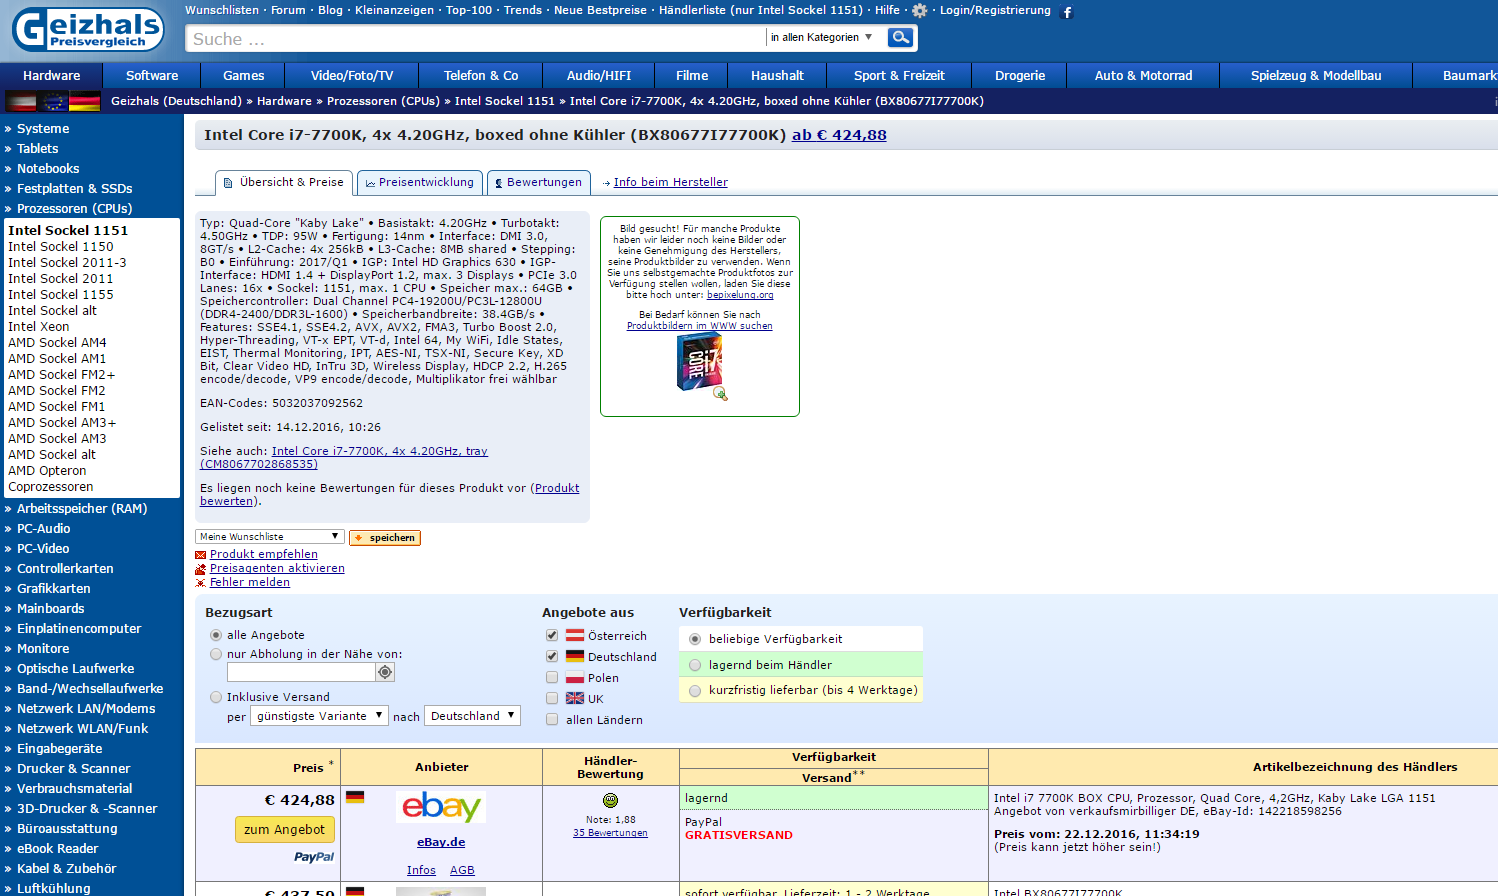The image size is (1498, 896).
Task: Click the Facebook icon in header
Action: click(x=1067, y=12)
